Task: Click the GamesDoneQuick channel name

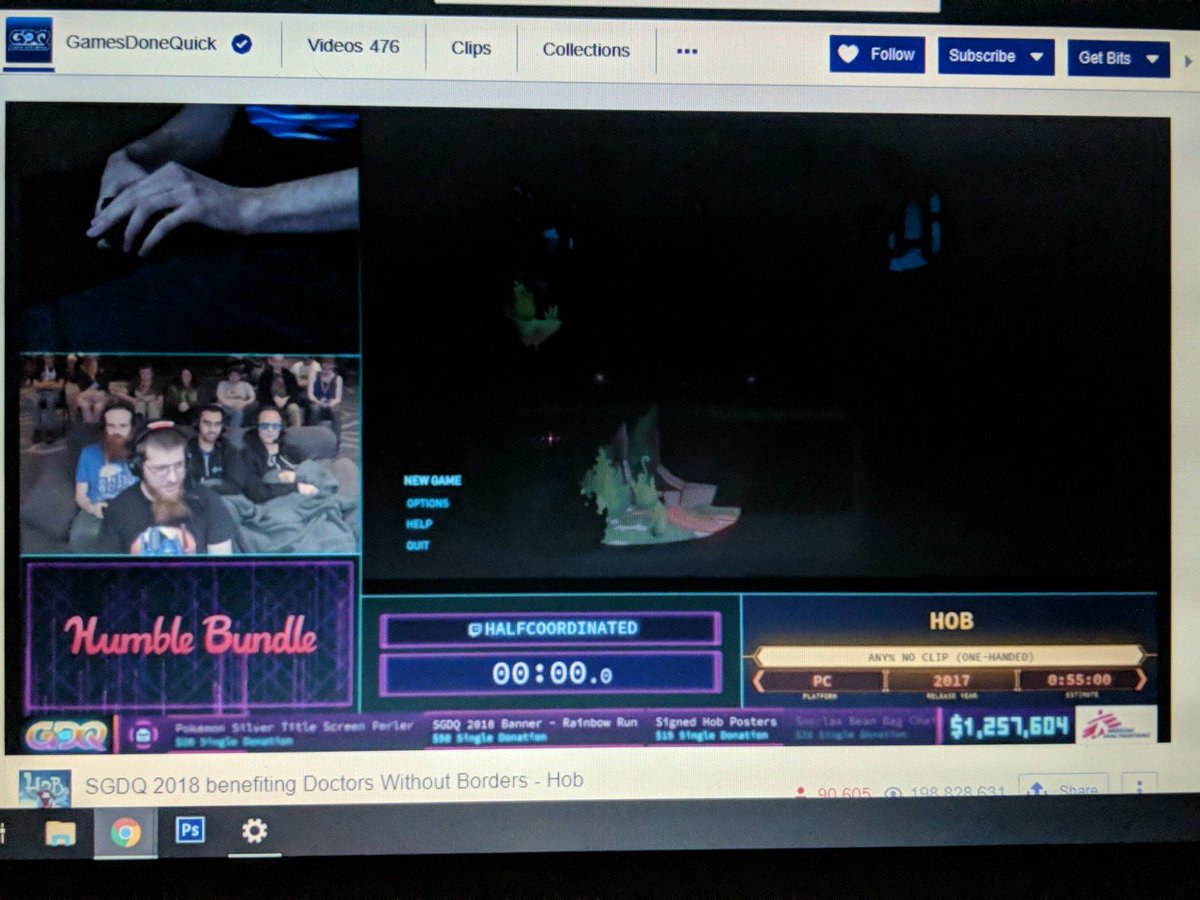Action: [x=141, y=43]
